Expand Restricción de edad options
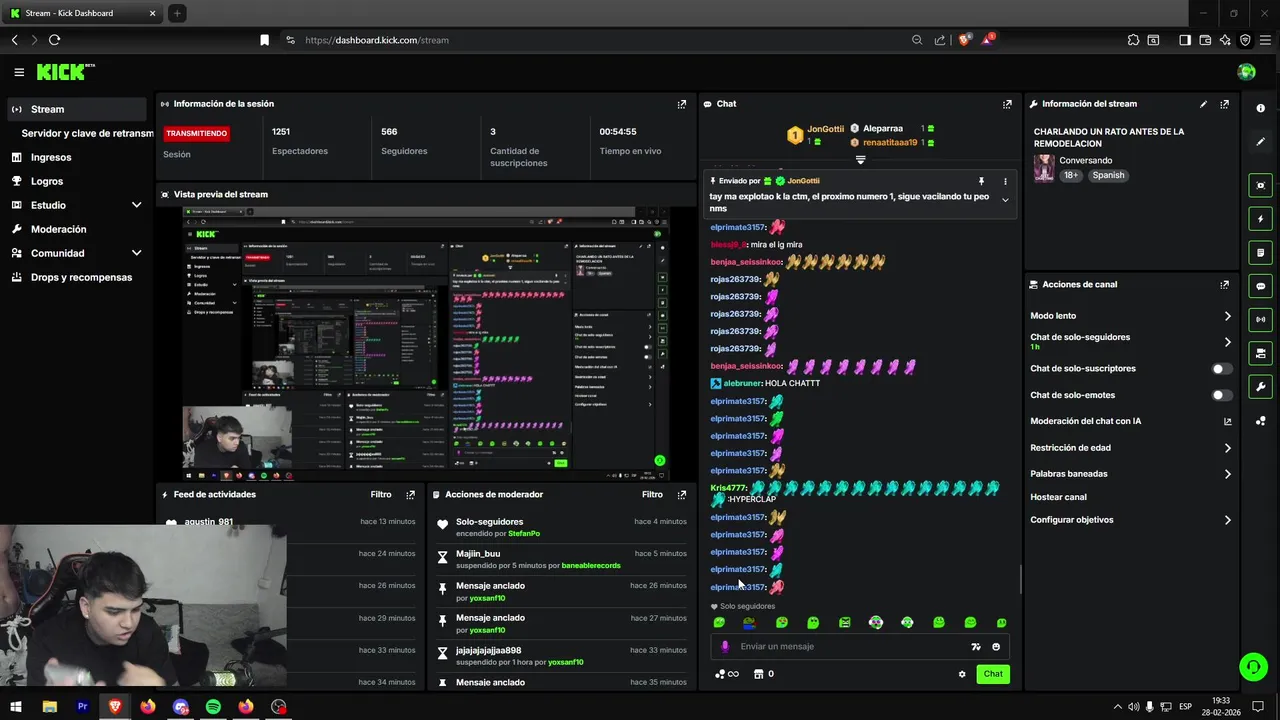The height and width of the screenshot is (720, 1280). click(x=1228, y=448)
